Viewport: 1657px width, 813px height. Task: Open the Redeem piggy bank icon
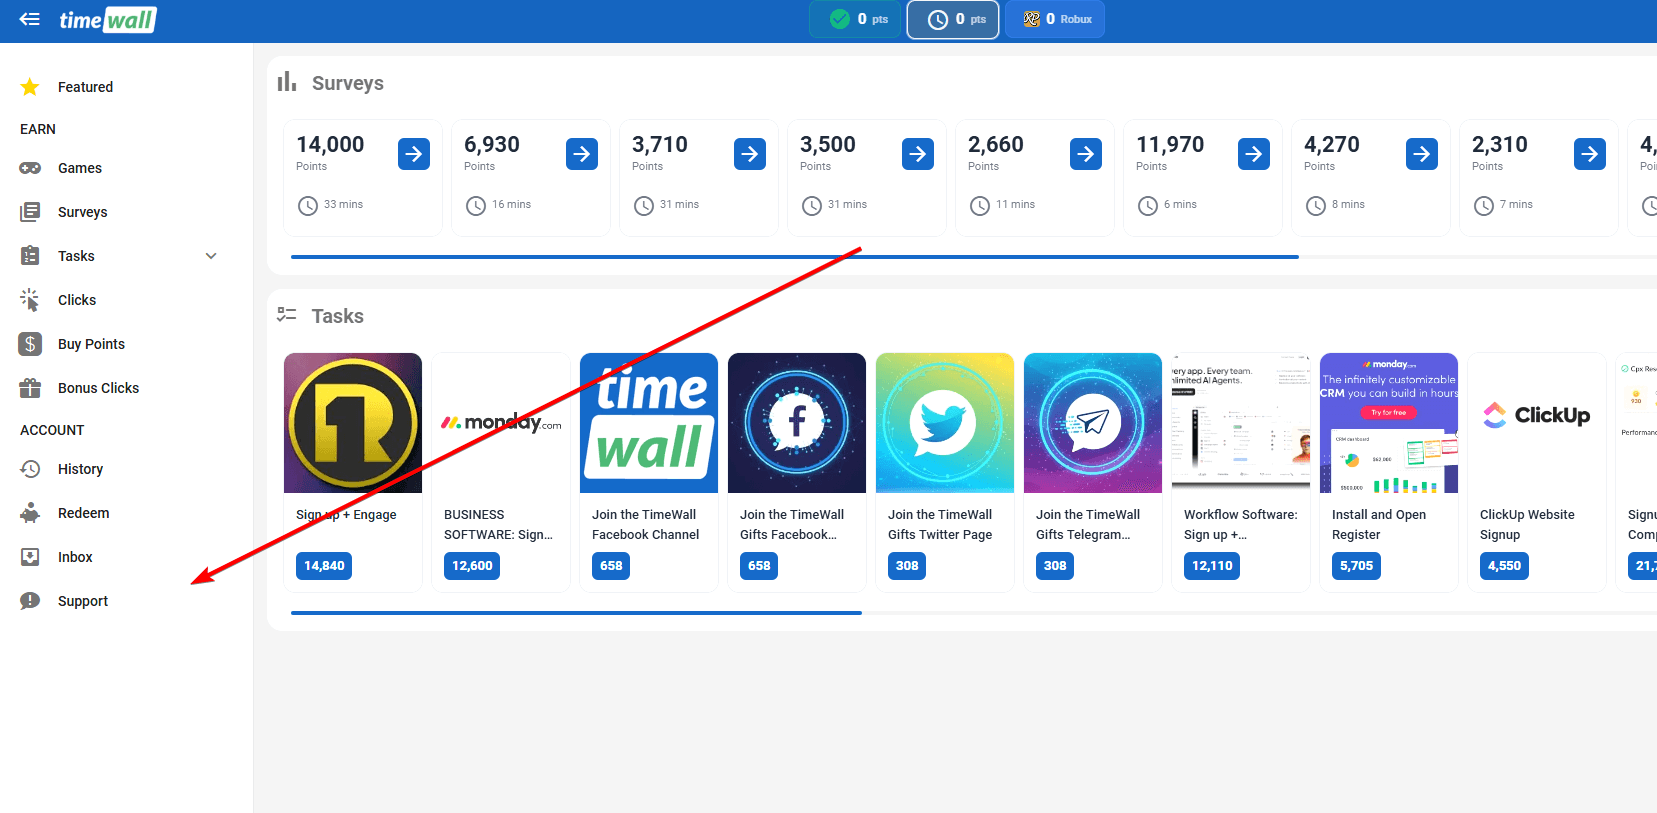pyautogui.click(x=30, y=513)
